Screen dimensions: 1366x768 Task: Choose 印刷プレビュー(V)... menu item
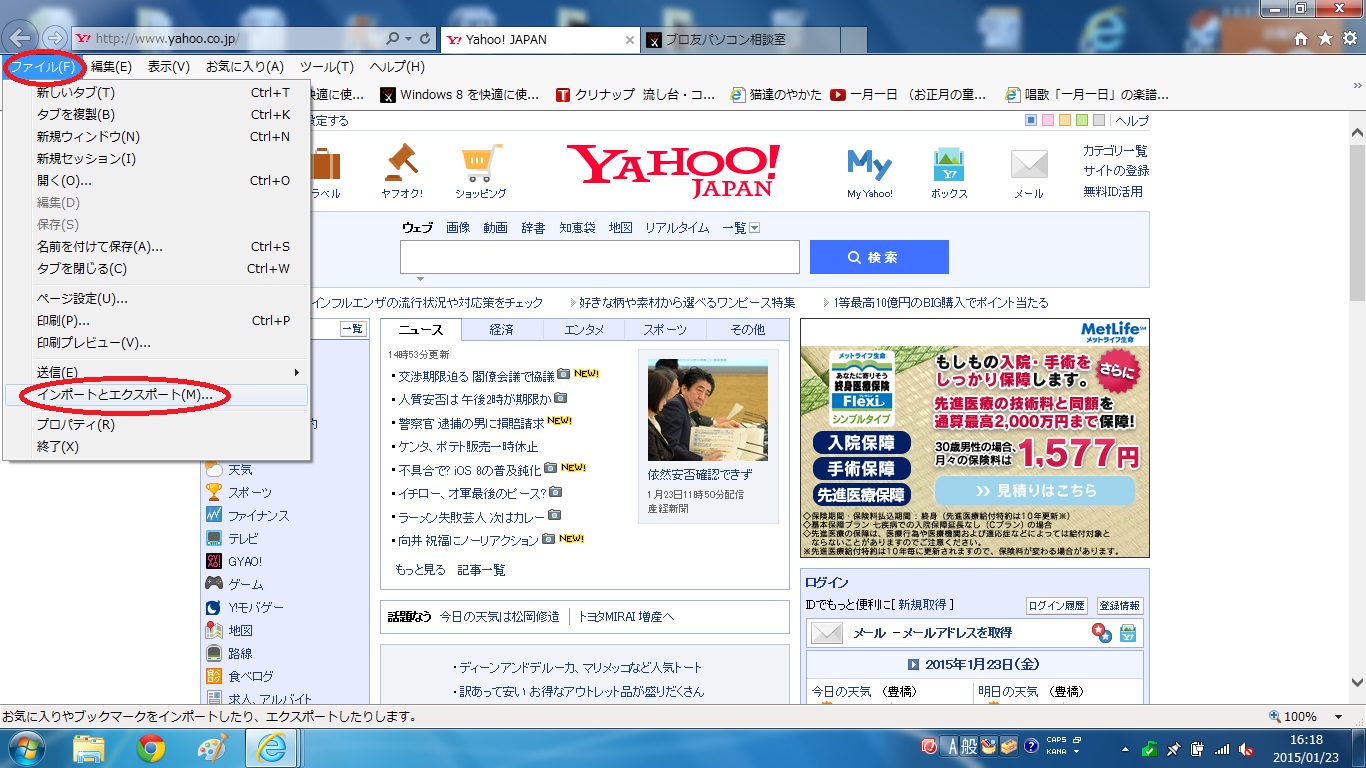click(156, 343)
